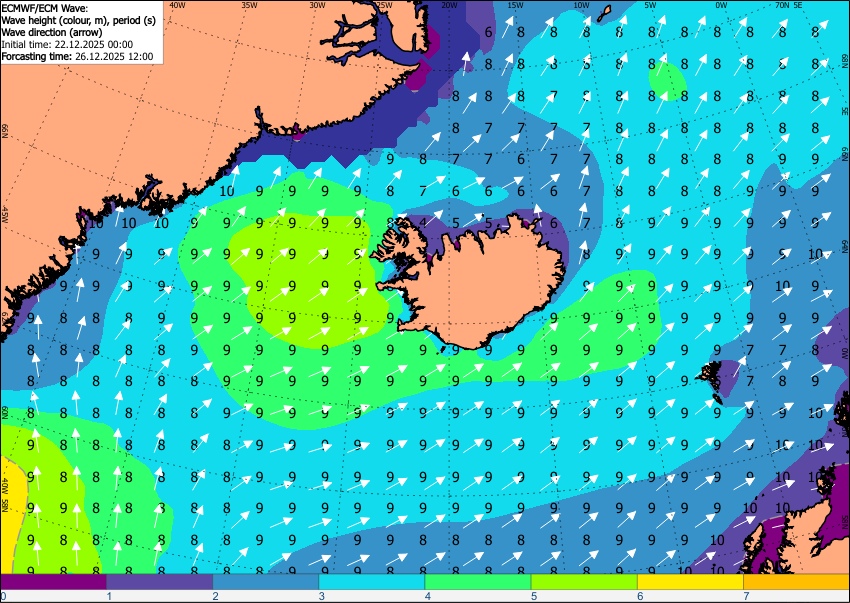
Task: Click the dark purple 0–1 m legend swatch
Action: pyautogui.click(x=53, y=582)
